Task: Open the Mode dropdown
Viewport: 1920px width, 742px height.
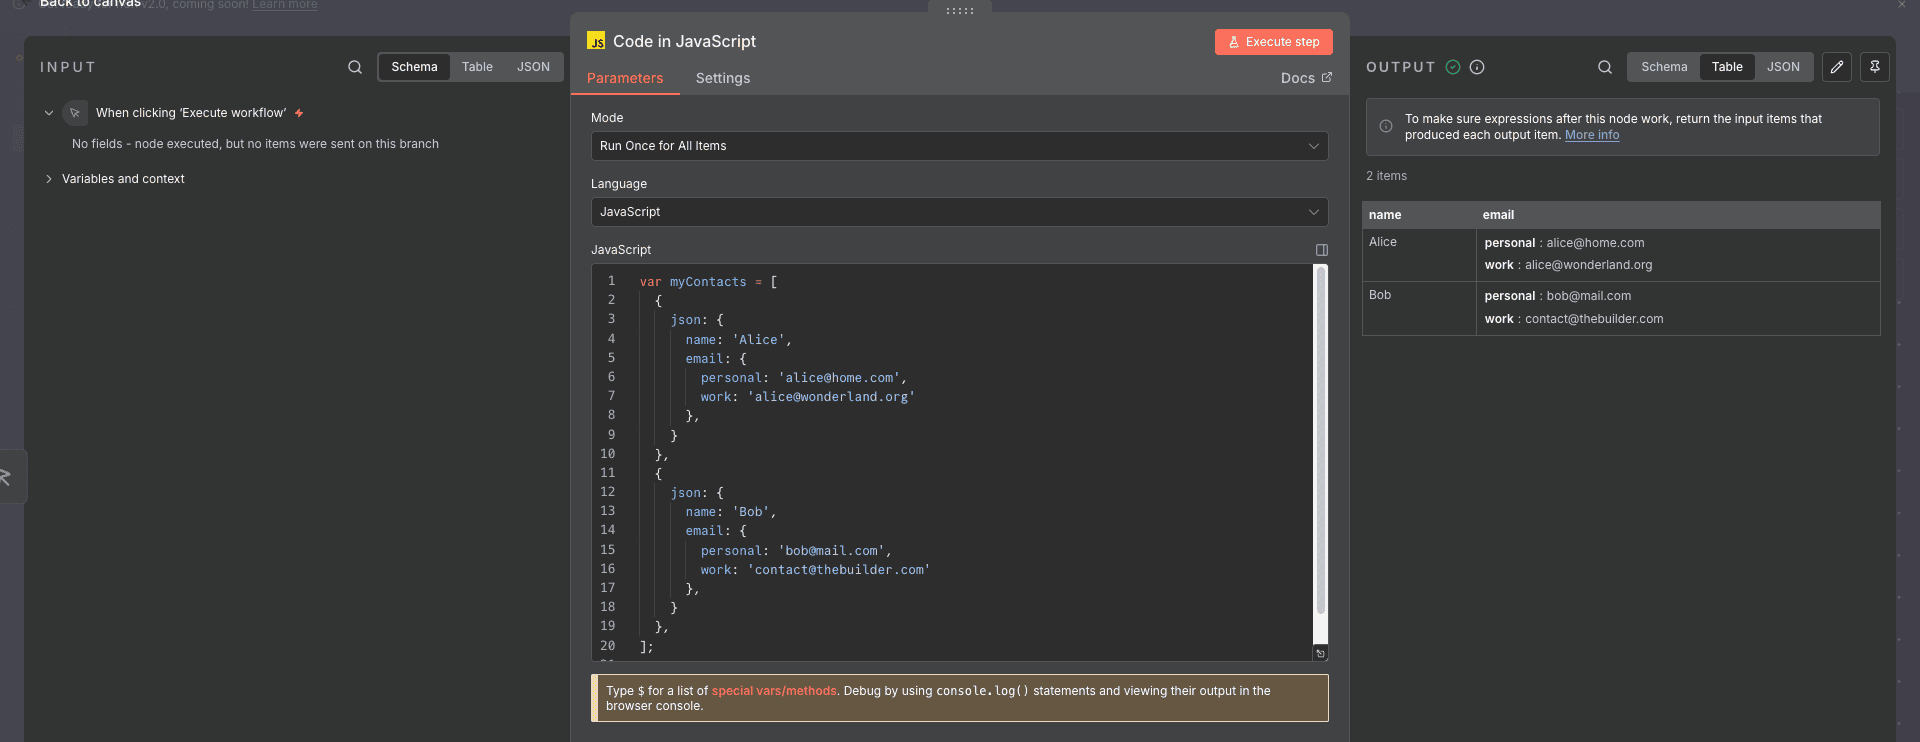Action: click(960, 146)
